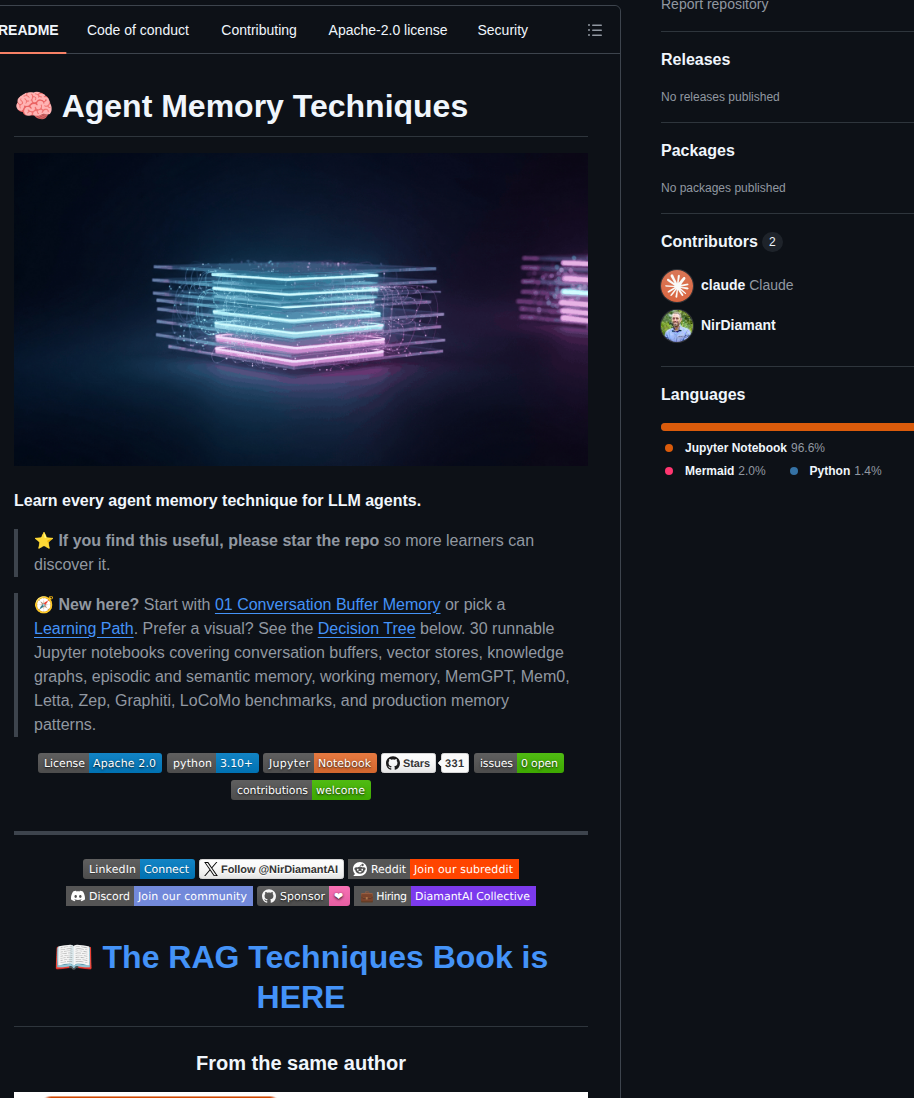Click the python 3.10+ badge
Screen dimensions: 914x1098
(213, 763)
